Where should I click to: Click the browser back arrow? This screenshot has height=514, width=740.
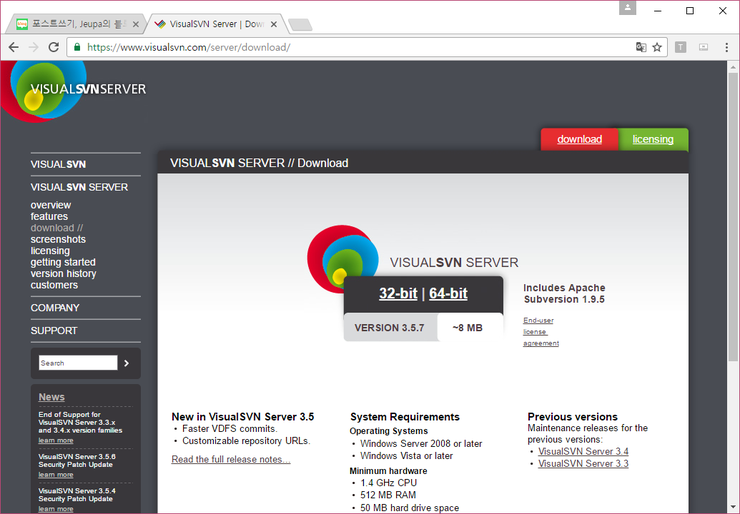tap(14, 47)
